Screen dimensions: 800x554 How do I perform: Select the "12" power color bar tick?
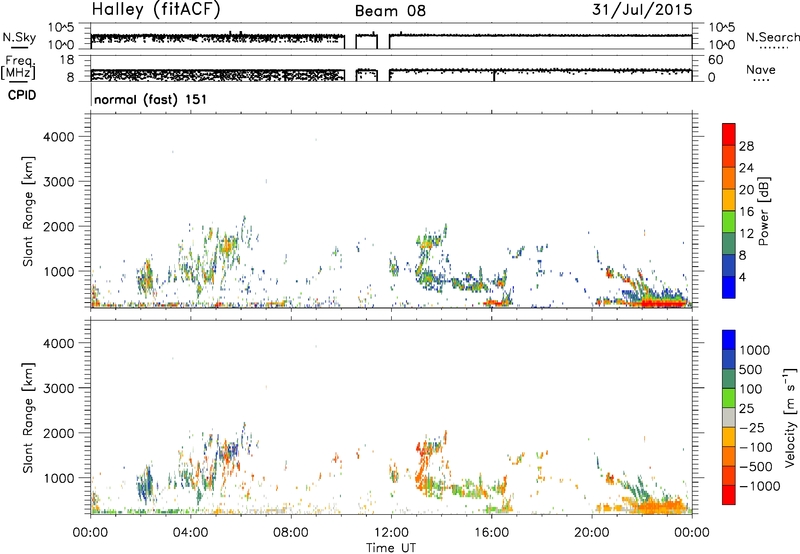[x=746, y=234]
